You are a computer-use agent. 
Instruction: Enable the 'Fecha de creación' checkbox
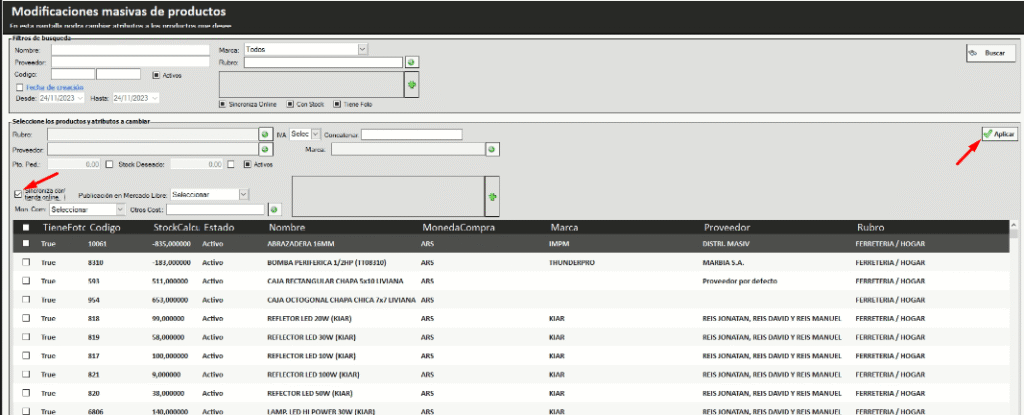19,87
